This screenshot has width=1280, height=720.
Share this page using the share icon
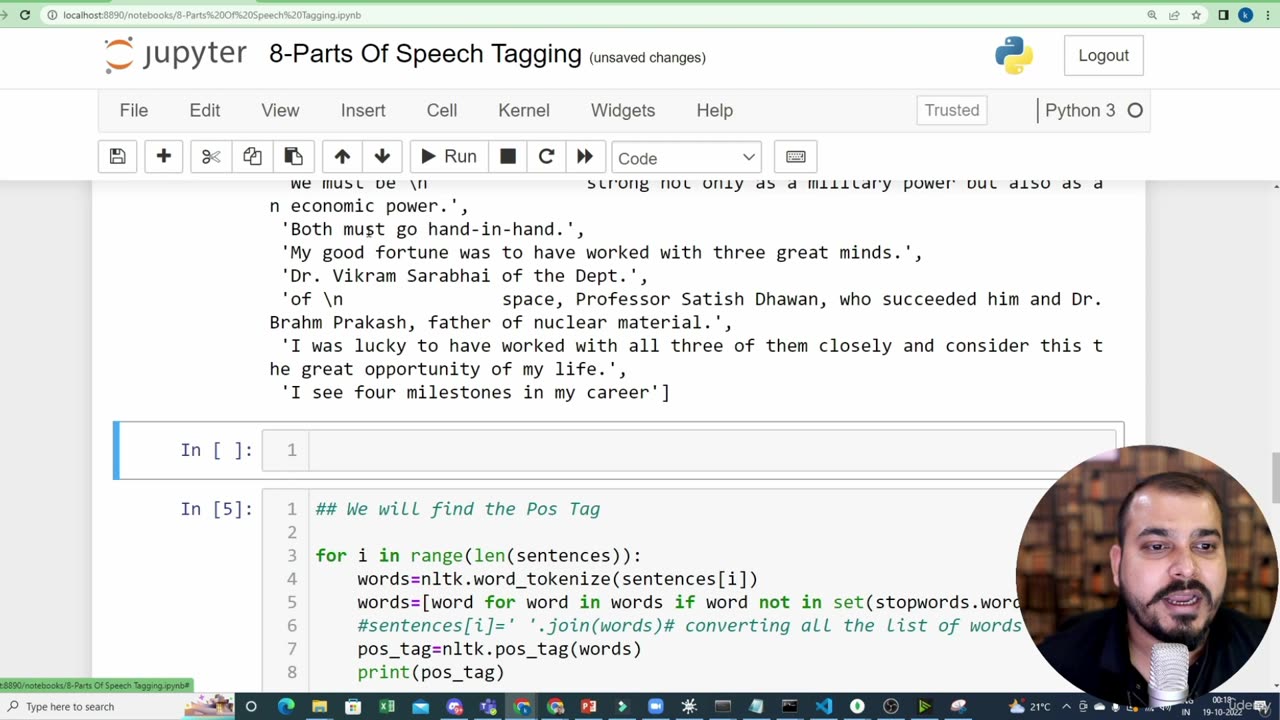pyautogui.click(x=1174, y=15)
